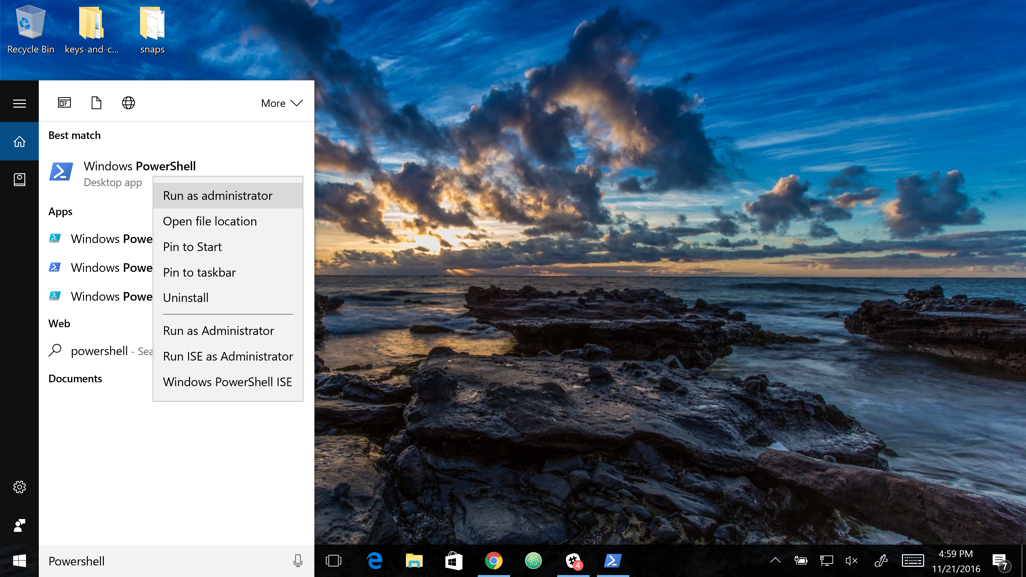Show hidden tray icons with the chevron

coord(776,561)
